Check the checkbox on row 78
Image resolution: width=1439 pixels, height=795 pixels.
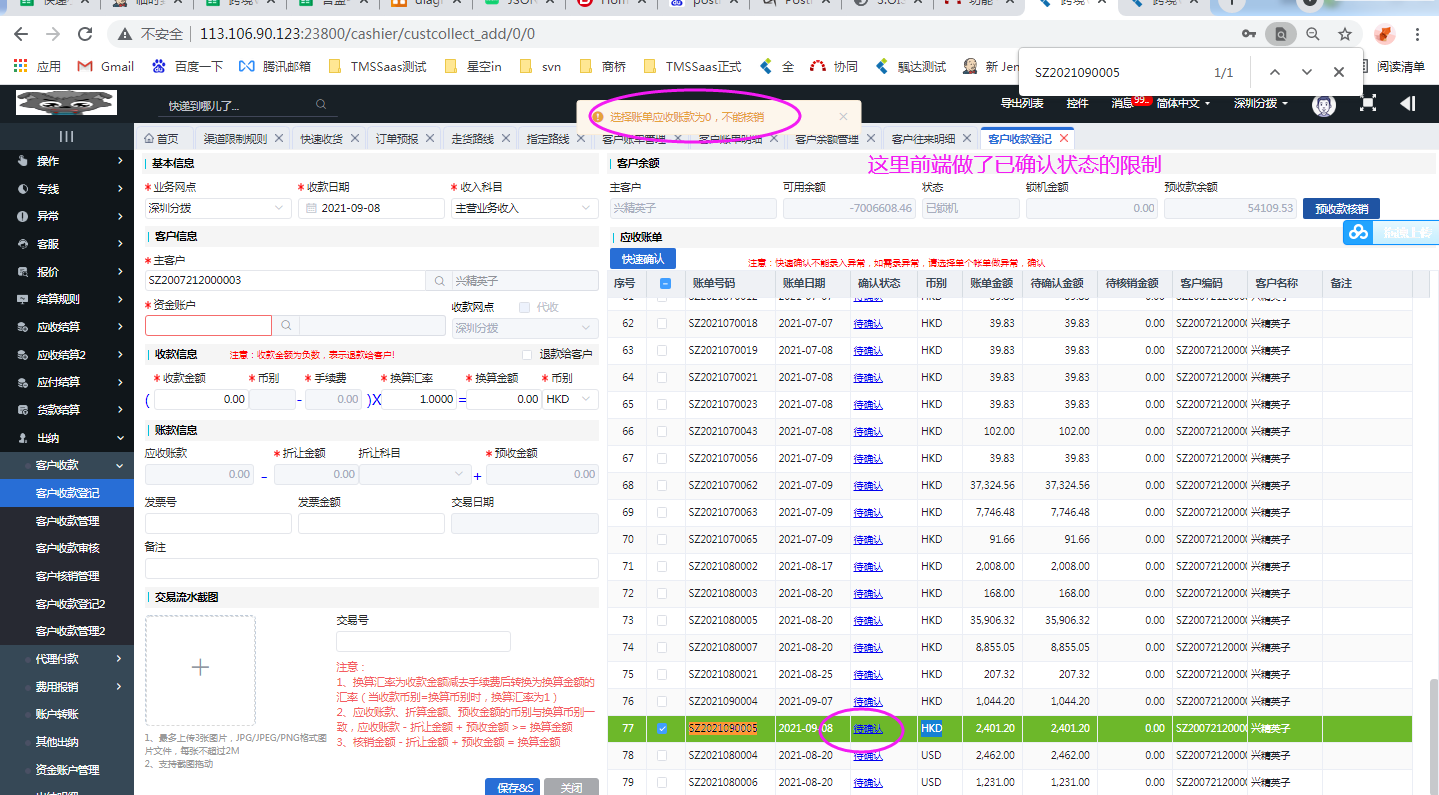662,755
